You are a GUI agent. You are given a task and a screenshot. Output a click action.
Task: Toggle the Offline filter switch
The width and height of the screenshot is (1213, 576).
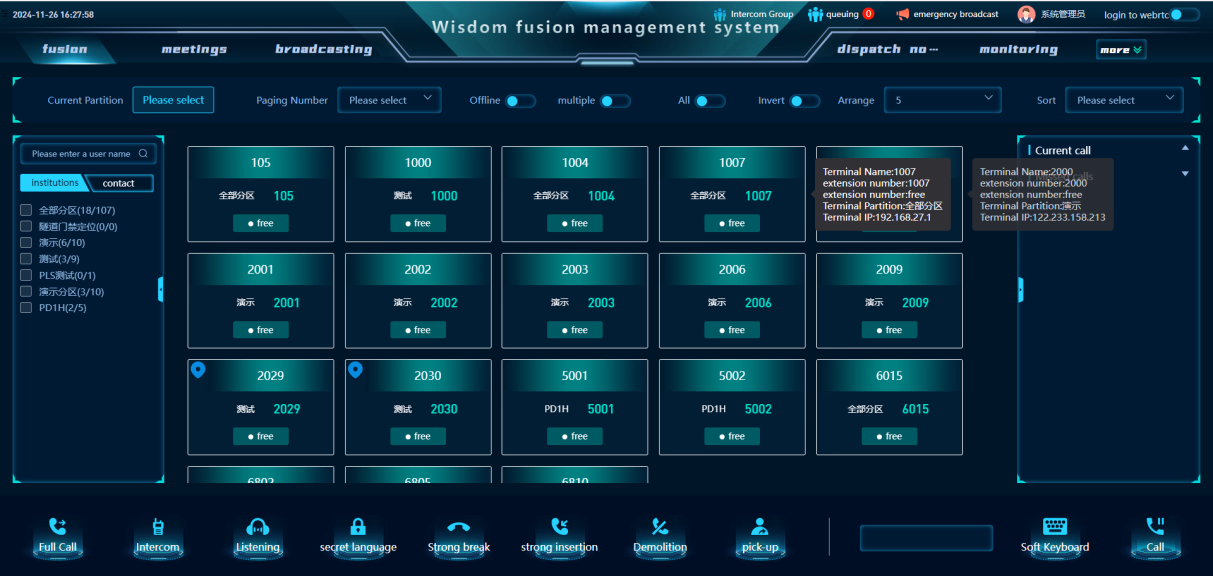point(519,101)
